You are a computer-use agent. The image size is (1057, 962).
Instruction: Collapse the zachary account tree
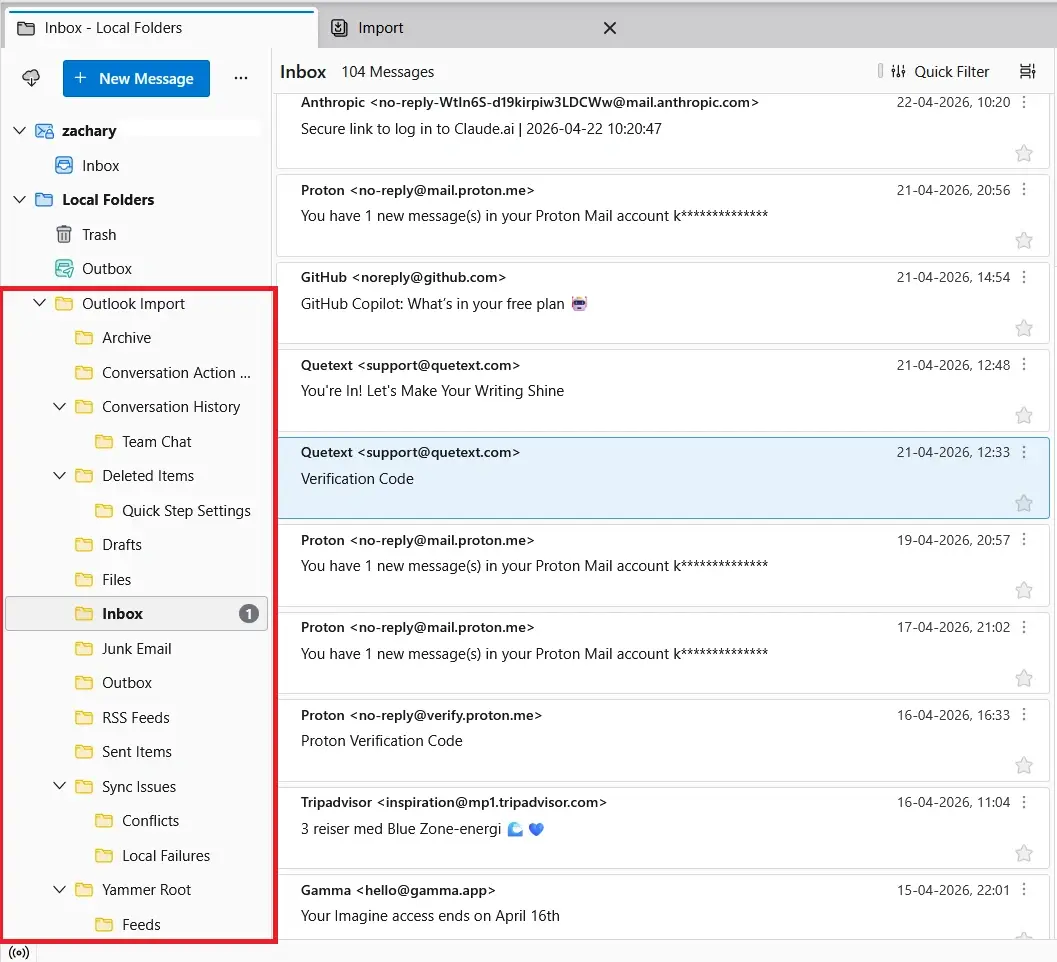click(20, 131)
